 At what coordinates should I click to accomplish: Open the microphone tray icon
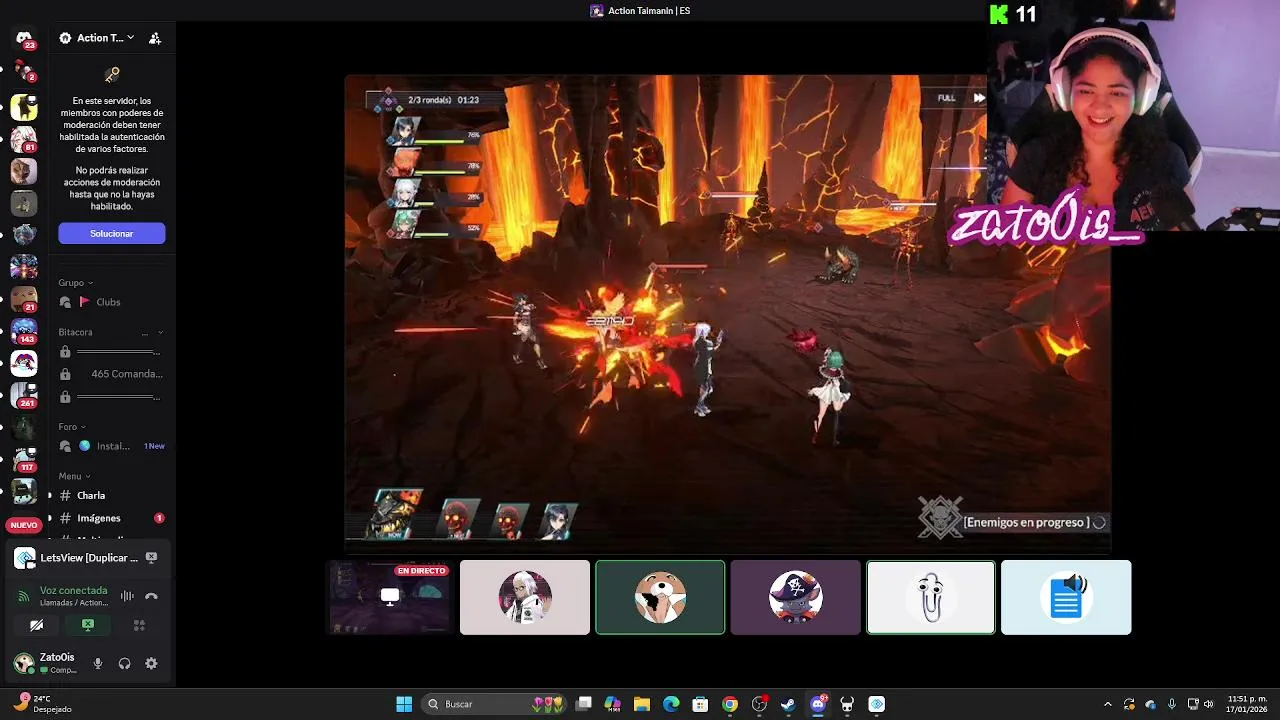coord(1171,704)
